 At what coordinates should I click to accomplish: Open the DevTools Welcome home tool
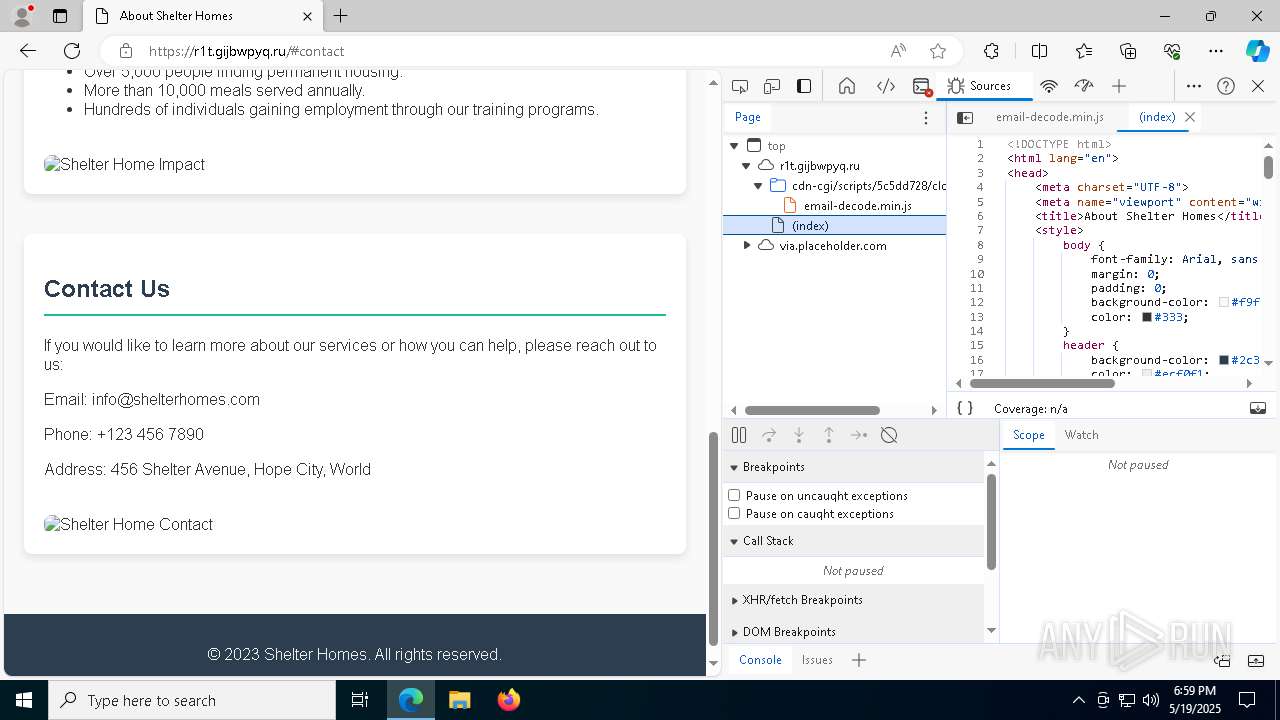(847, 86)
